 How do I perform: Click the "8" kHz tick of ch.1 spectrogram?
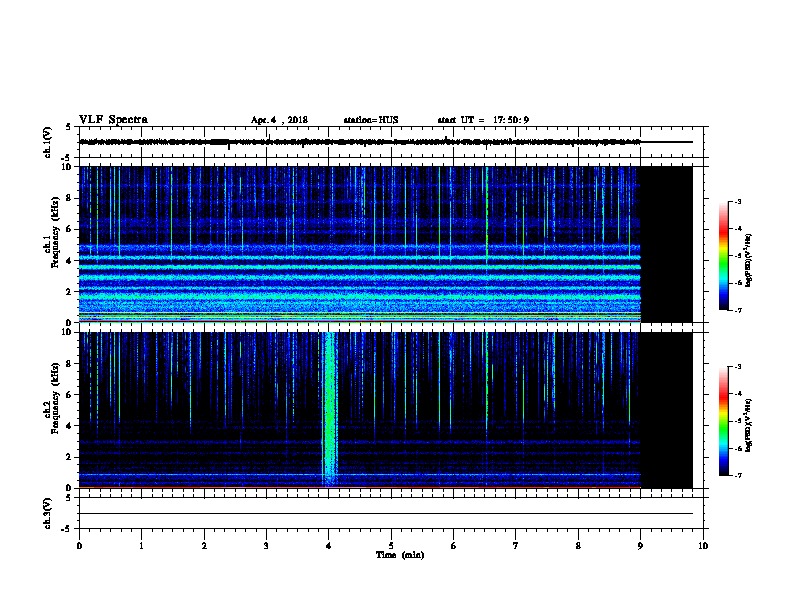[70, 198]
